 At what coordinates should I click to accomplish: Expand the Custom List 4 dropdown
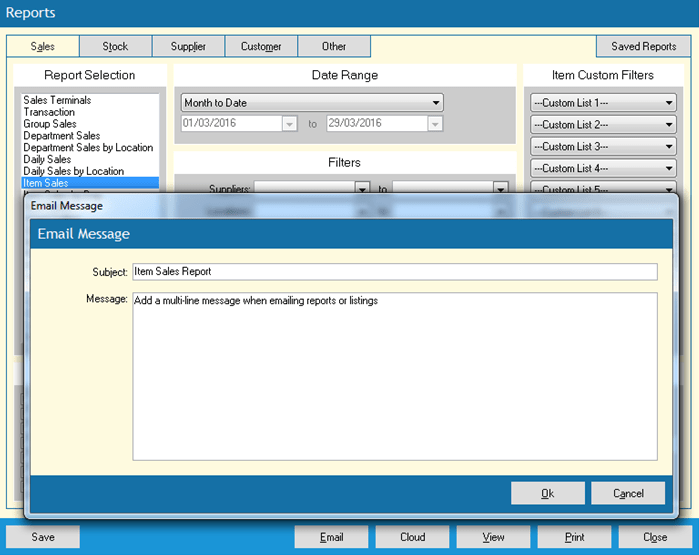(x=603, y=169)
